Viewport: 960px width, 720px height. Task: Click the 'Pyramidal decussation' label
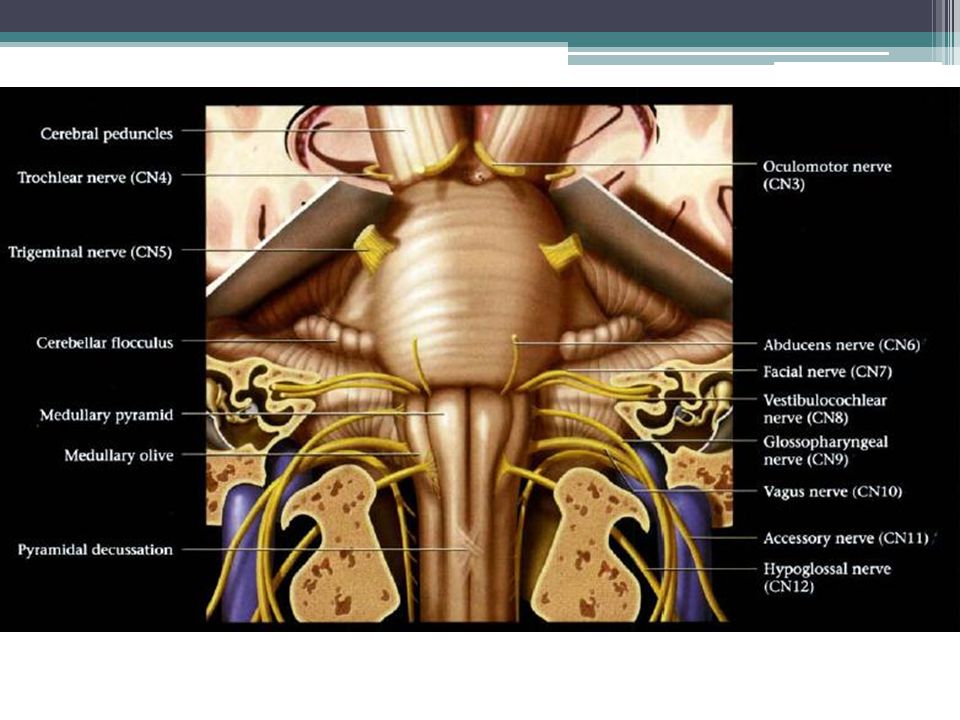coord(95,550)
